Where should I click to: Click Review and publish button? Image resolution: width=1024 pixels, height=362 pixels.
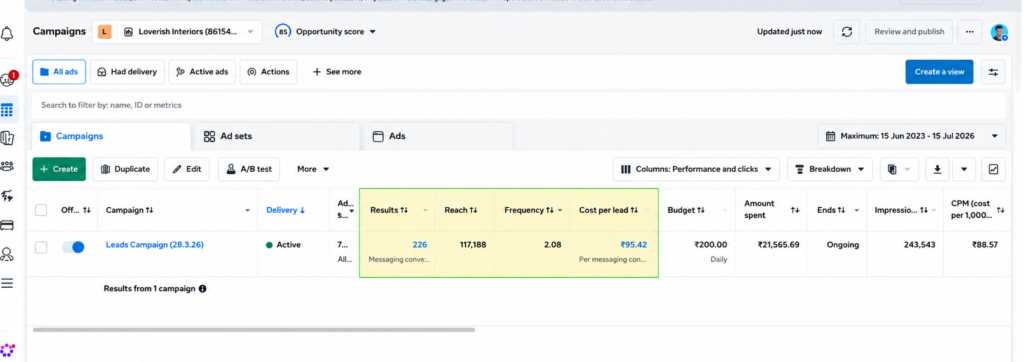pyautogui.click(x=909, y=31)
